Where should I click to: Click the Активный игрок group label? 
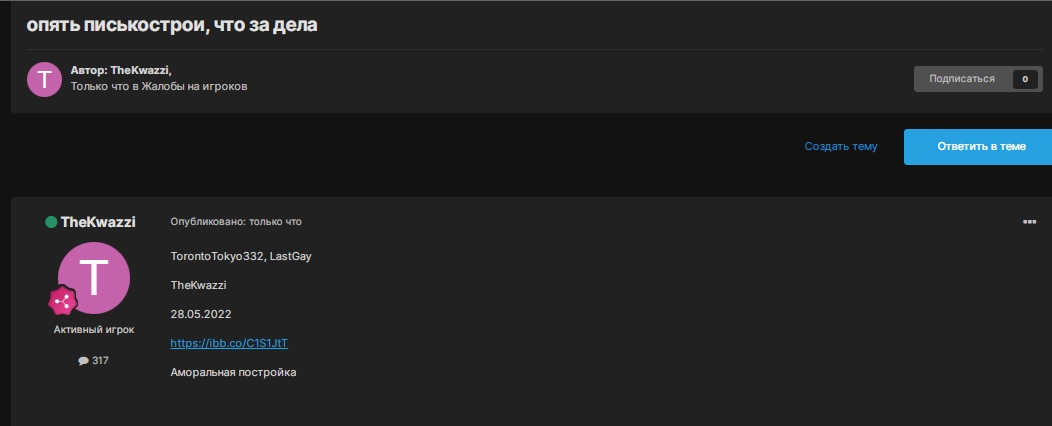pyautogui.click(x=94, y=329)
